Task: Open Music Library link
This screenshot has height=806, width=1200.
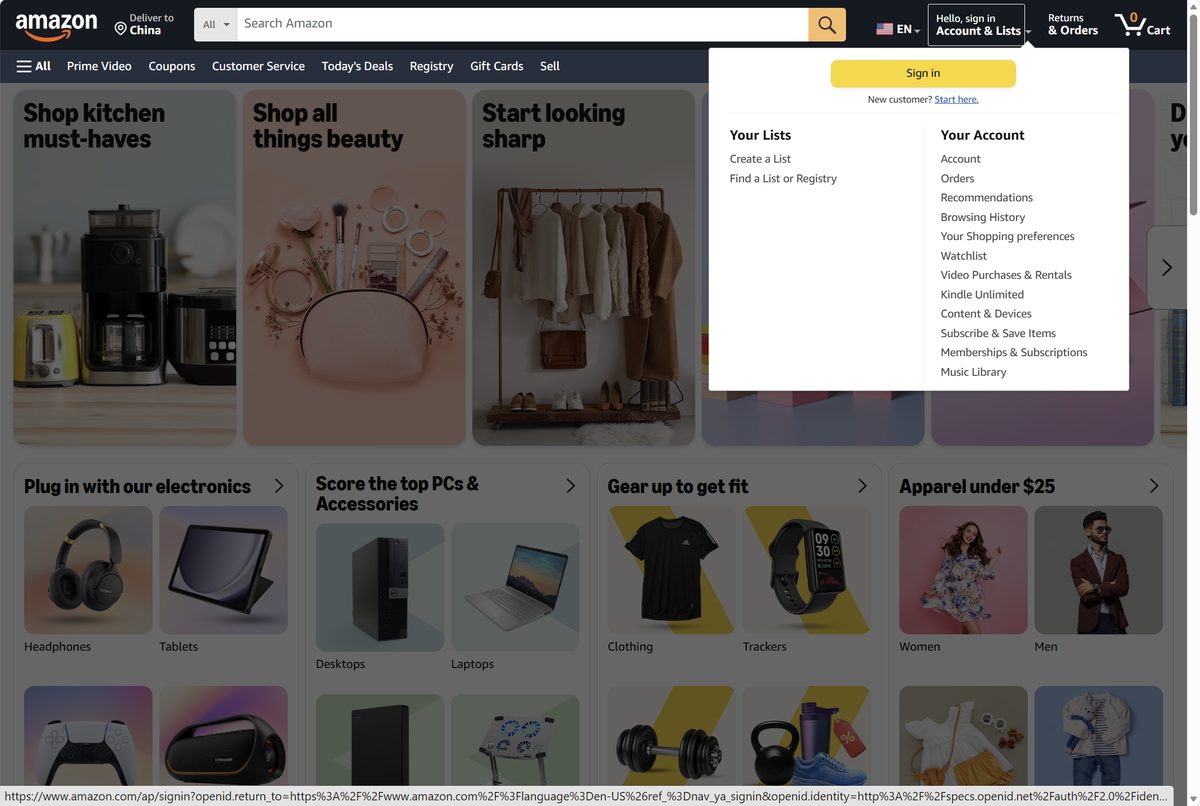Action: coord(974,372)
